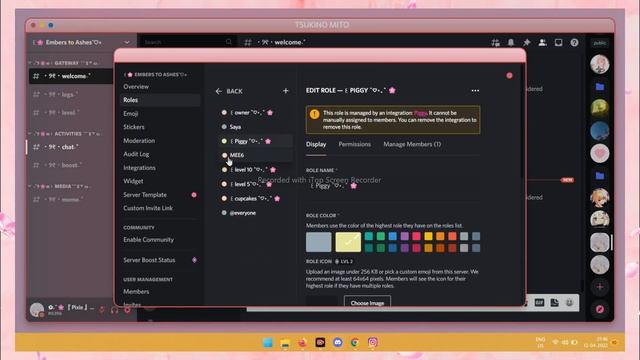
Task: Close server settings with the pink circle button
Action: 509,76
